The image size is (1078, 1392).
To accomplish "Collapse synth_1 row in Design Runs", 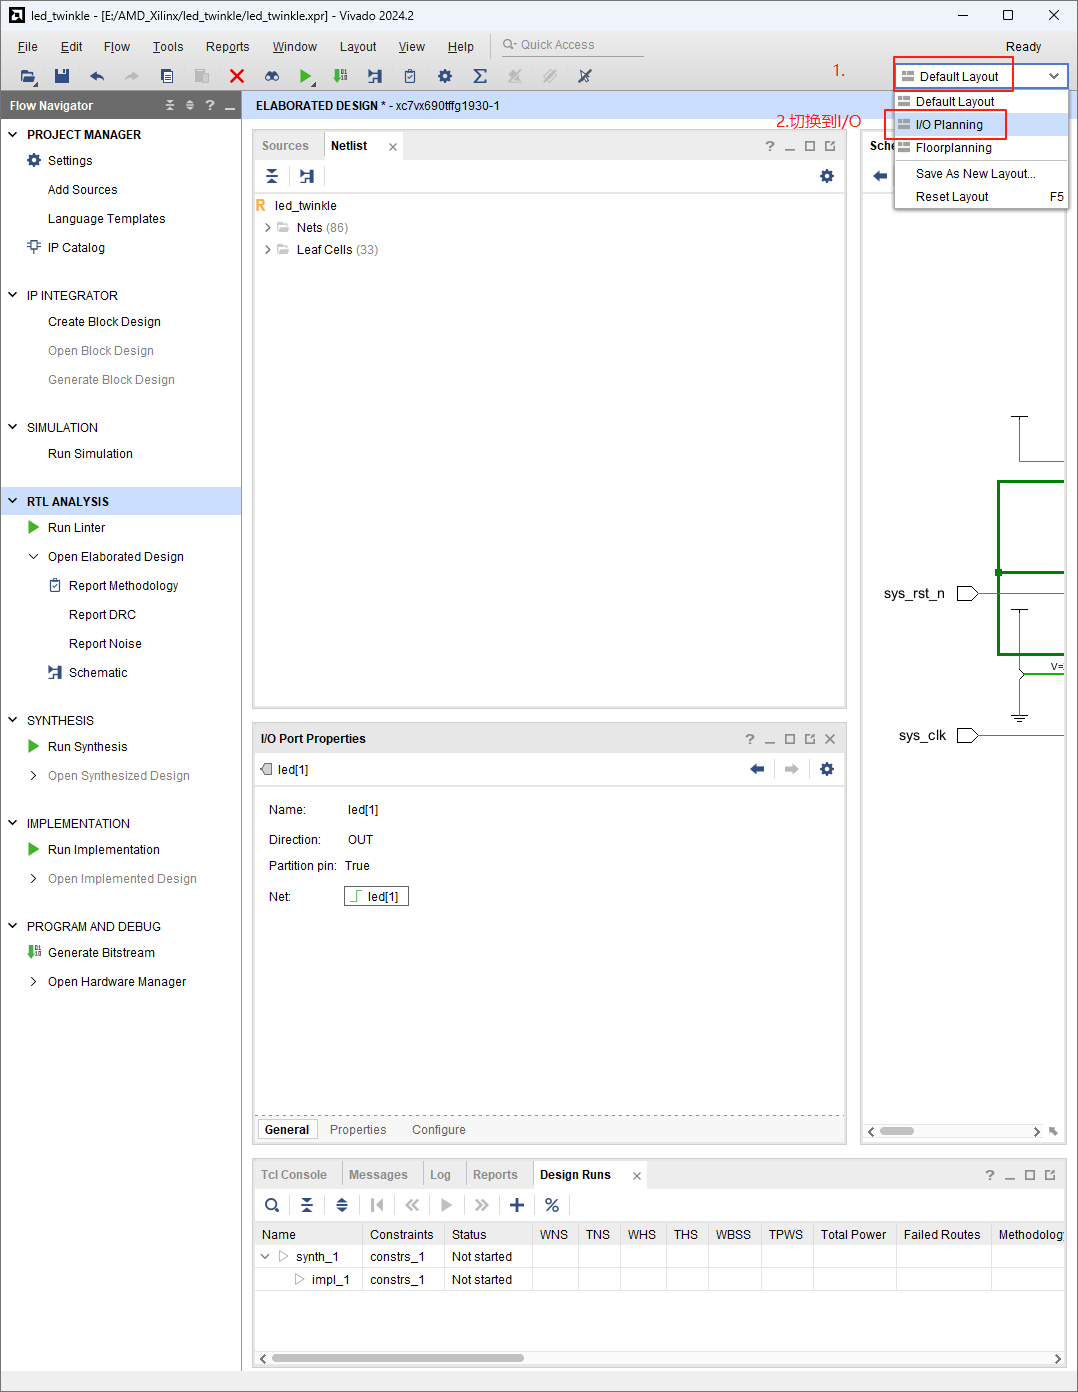I will pyautogui.click(x=265, y=1257).
